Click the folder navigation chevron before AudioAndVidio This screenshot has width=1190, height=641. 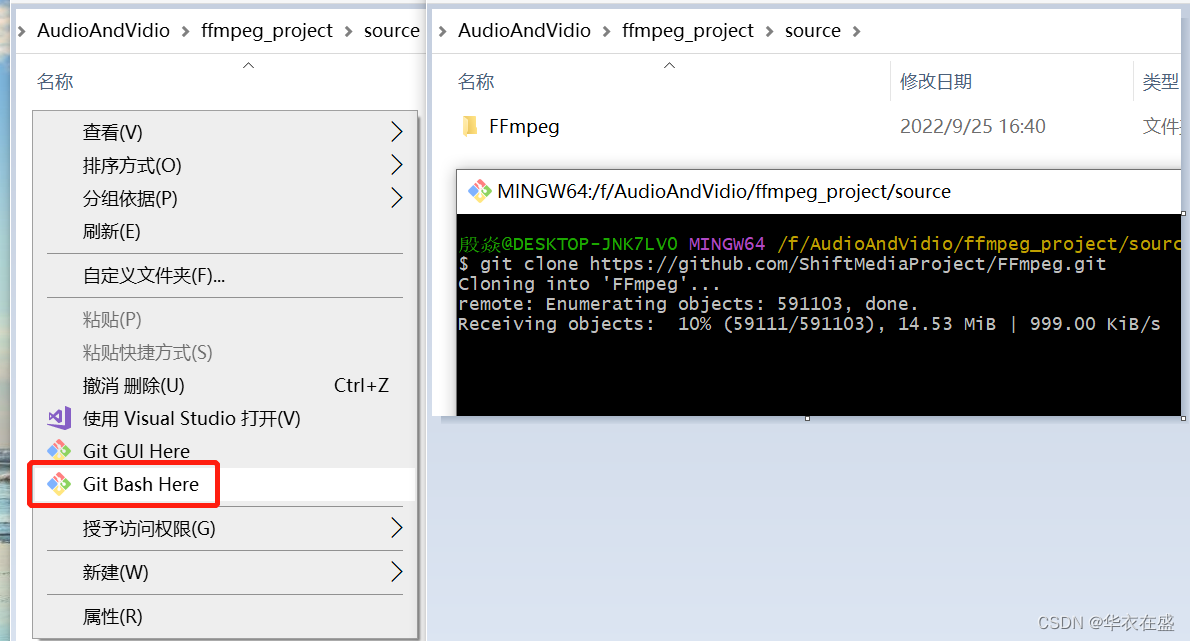point(20,31)
